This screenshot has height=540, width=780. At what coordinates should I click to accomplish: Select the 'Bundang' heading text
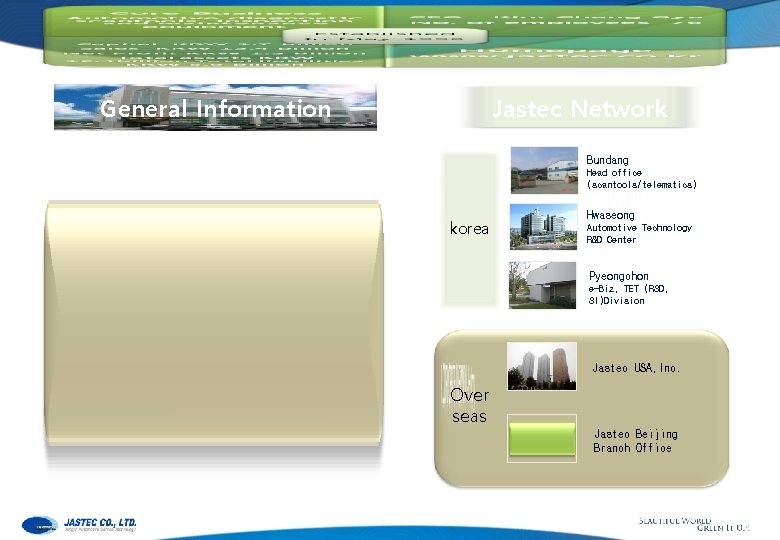coord(607,160)
